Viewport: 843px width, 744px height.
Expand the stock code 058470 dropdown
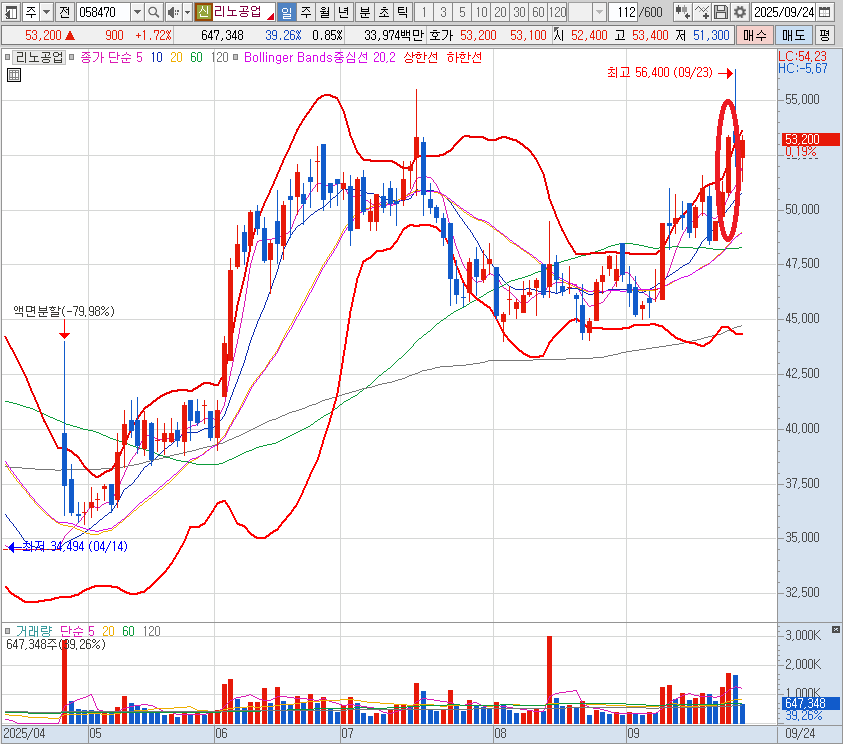click(x=135, y=12)
